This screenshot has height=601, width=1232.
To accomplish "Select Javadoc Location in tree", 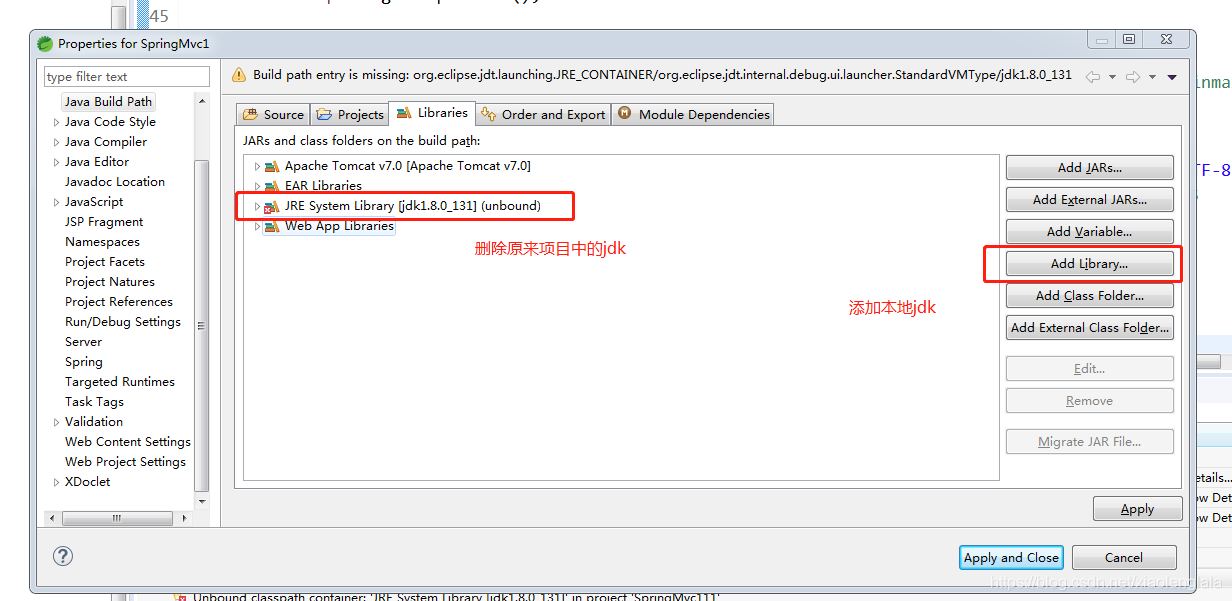I will pos(115,182).
